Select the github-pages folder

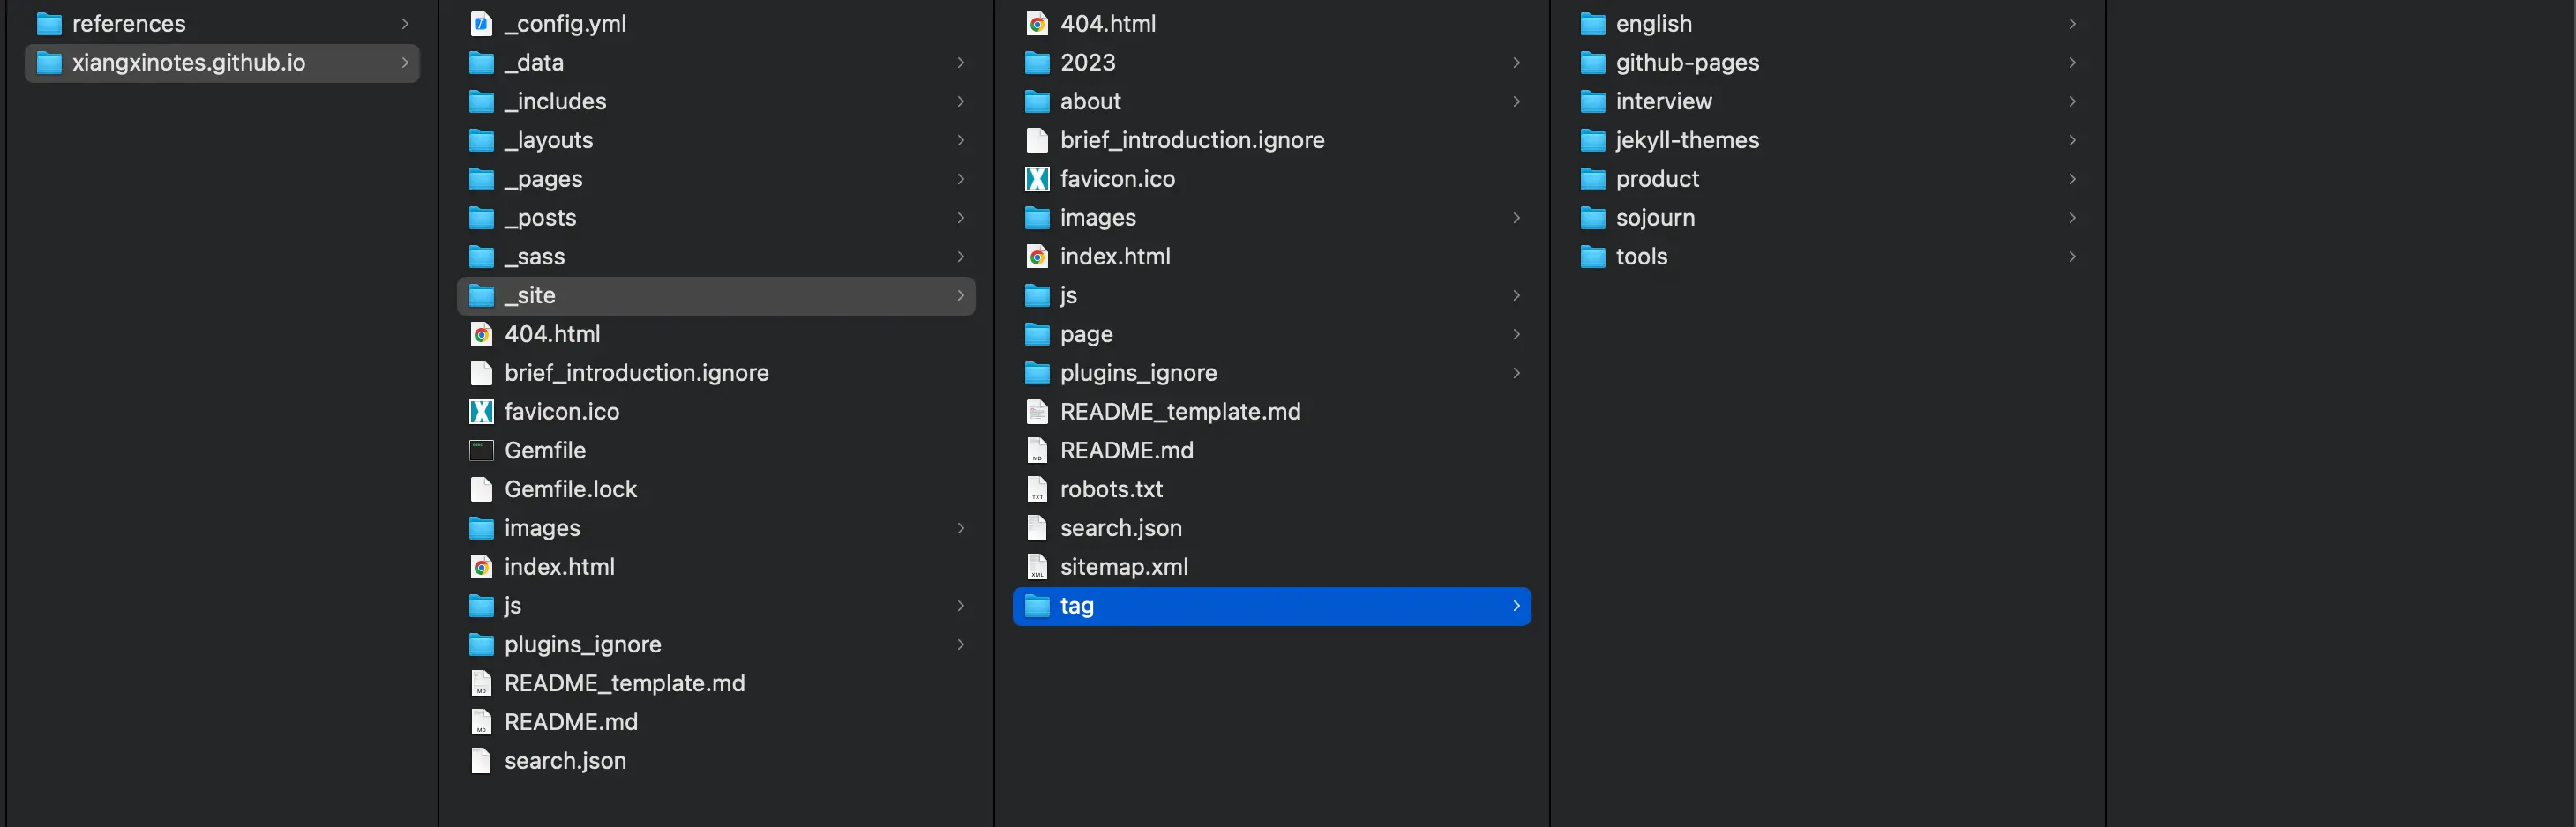[x=1686, y=63]
